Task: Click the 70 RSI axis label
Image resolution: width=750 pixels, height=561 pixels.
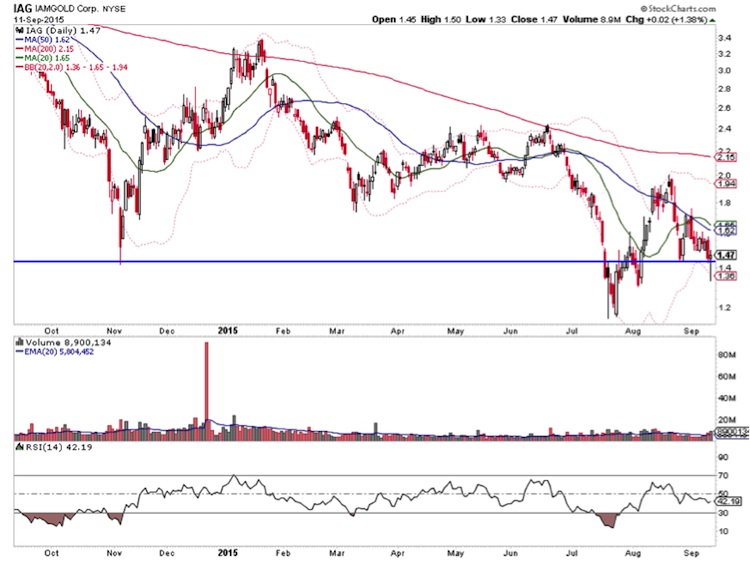Action: pyautogui.click(x=723, y=476)
